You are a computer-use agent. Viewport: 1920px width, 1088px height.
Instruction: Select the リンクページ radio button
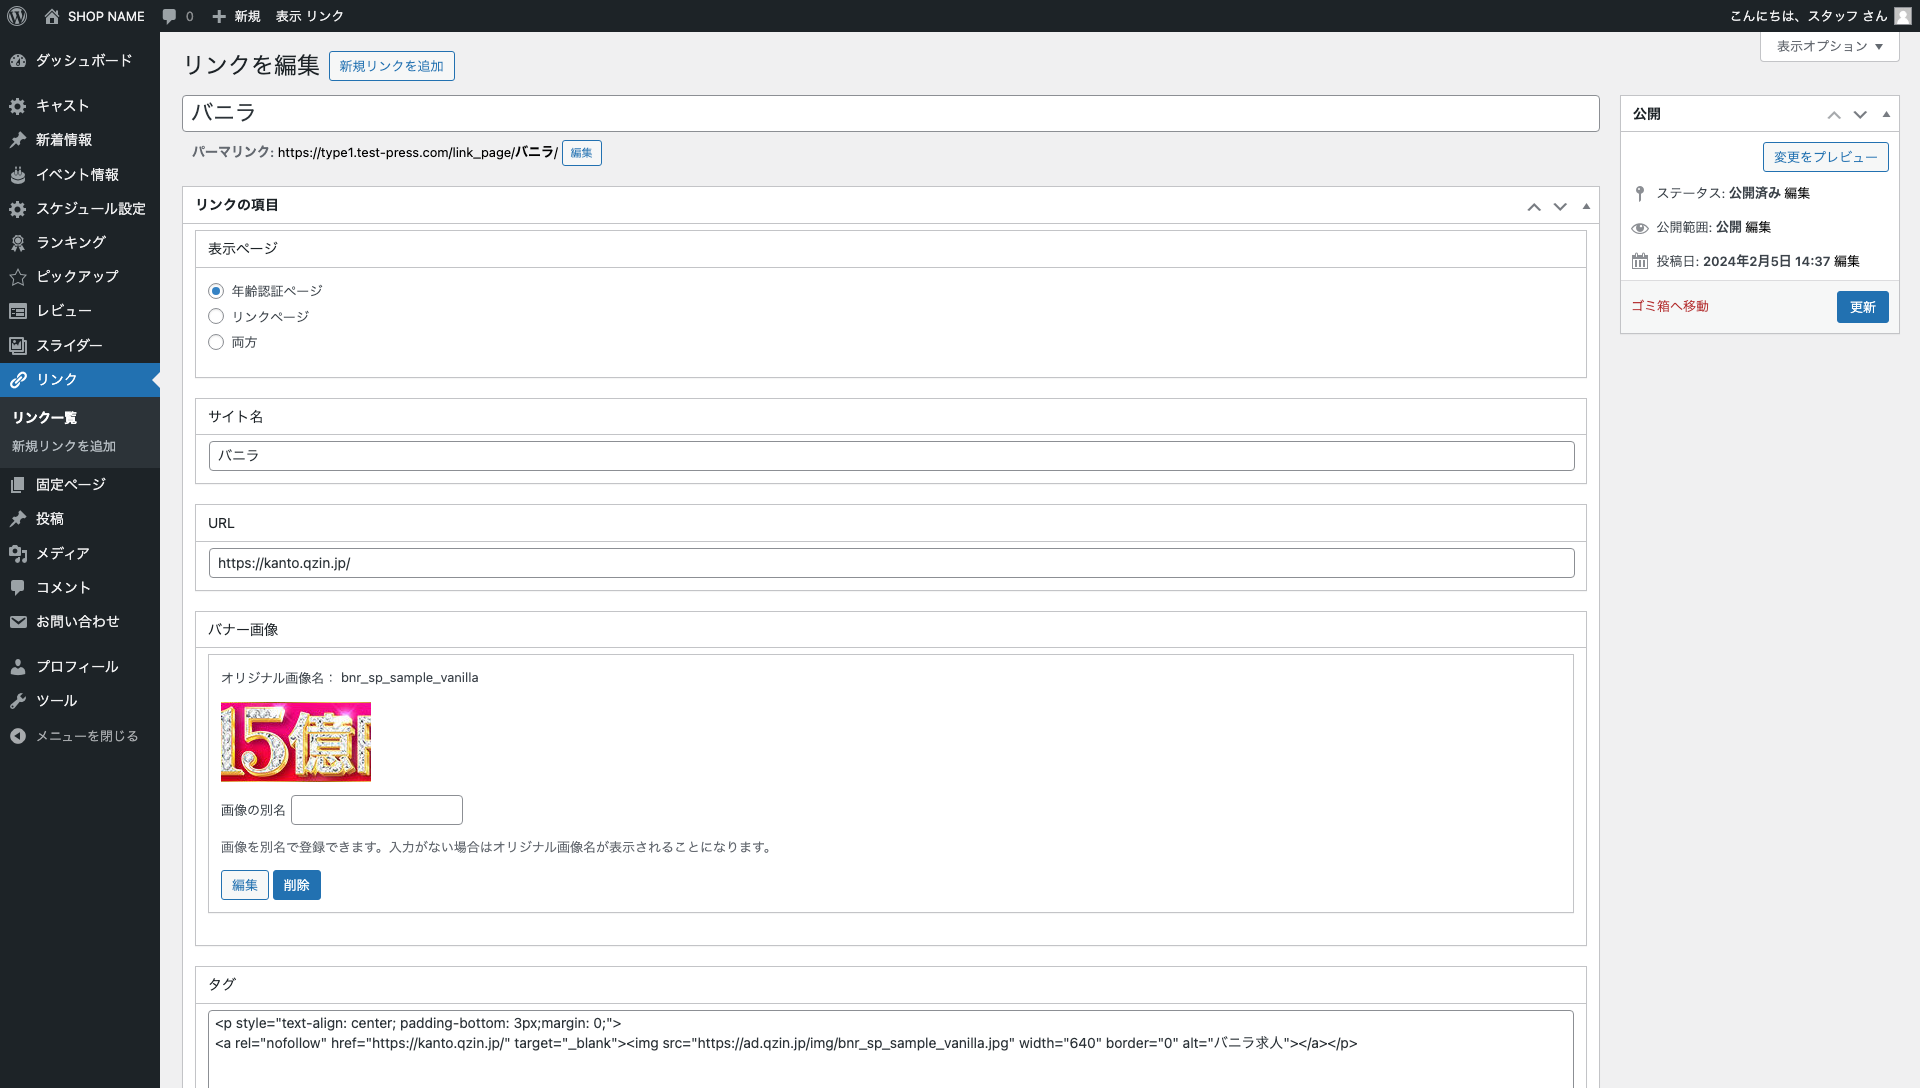[x=216, y=317]
